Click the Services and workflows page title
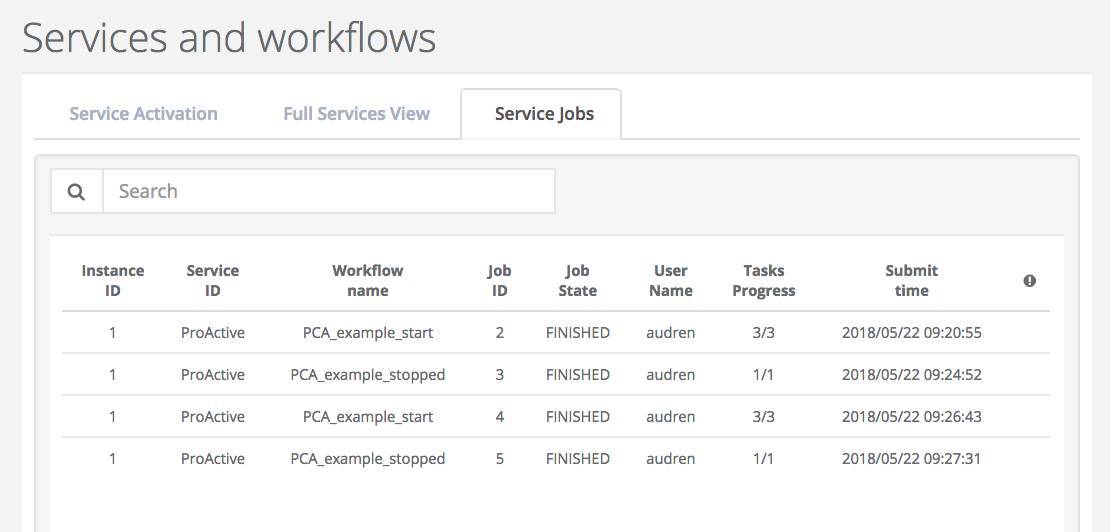The image size is (1110, 532). coord(229,37)
